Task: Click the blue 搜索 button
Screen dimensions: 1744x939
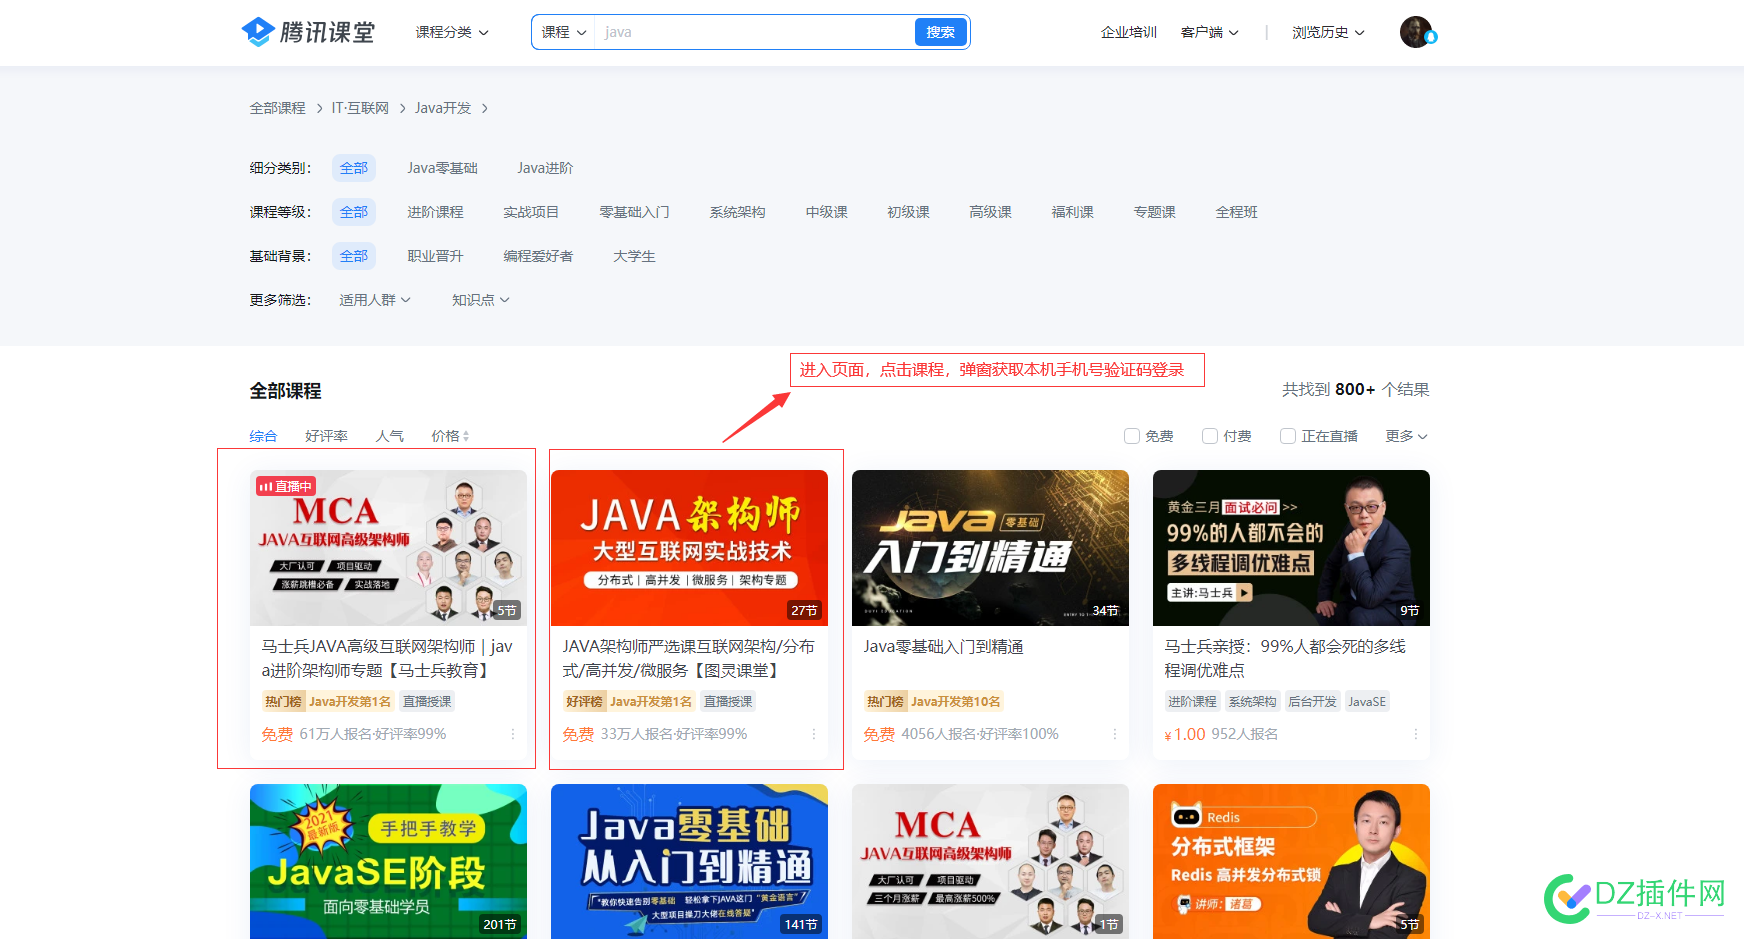Action: click(x=940, y=32)
